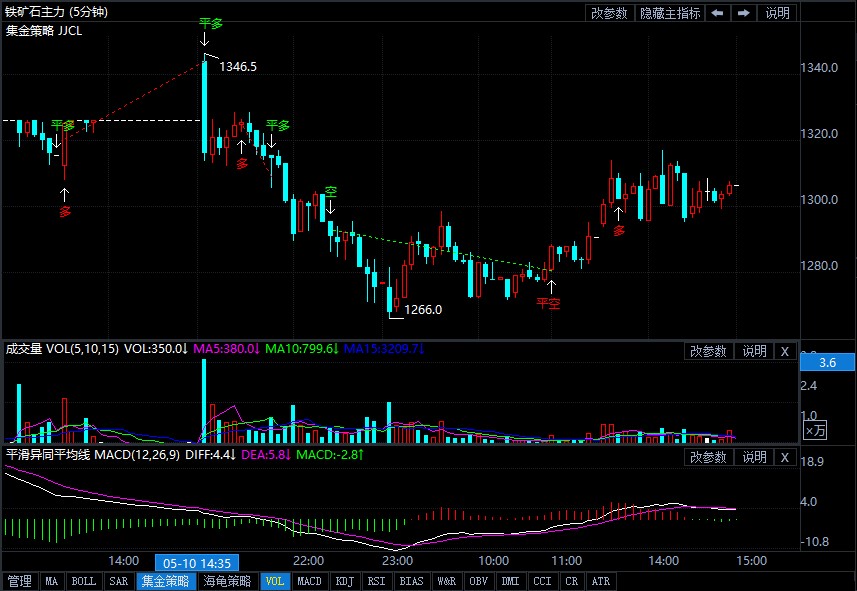This screenshot has width=857, height=591.
Task: Open 改参数 for the MACD panel
Action: (x=708, y=457)
